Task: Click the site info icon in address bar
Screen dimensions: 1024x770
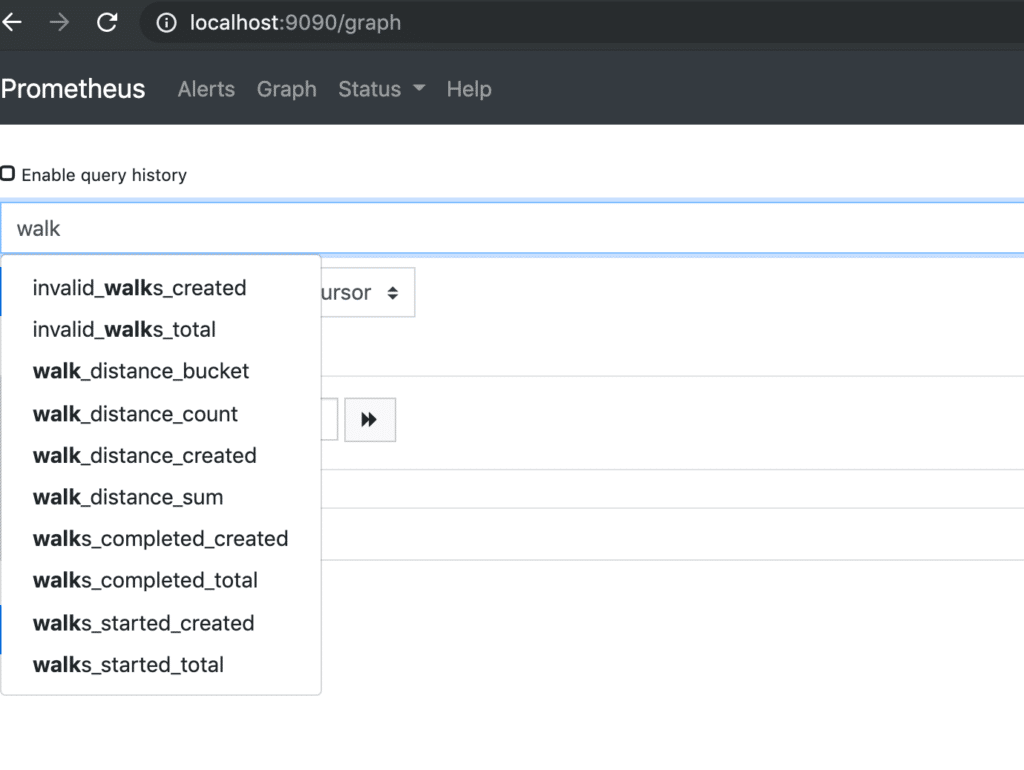Action: pos(167,22)
